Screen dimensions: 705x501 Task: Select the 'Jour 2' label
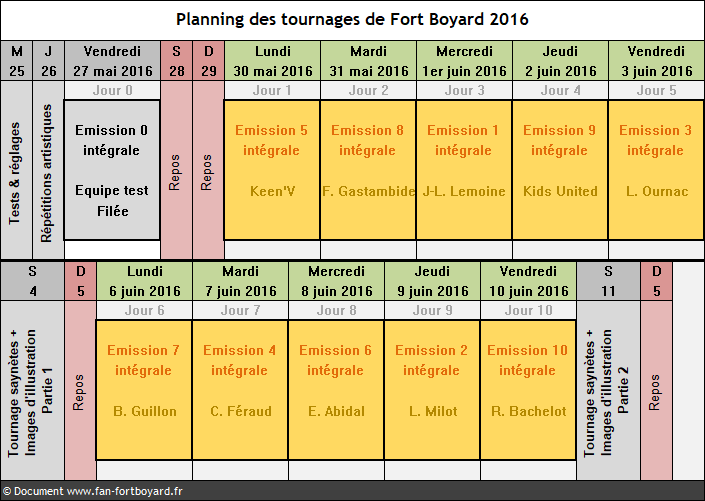369,90
